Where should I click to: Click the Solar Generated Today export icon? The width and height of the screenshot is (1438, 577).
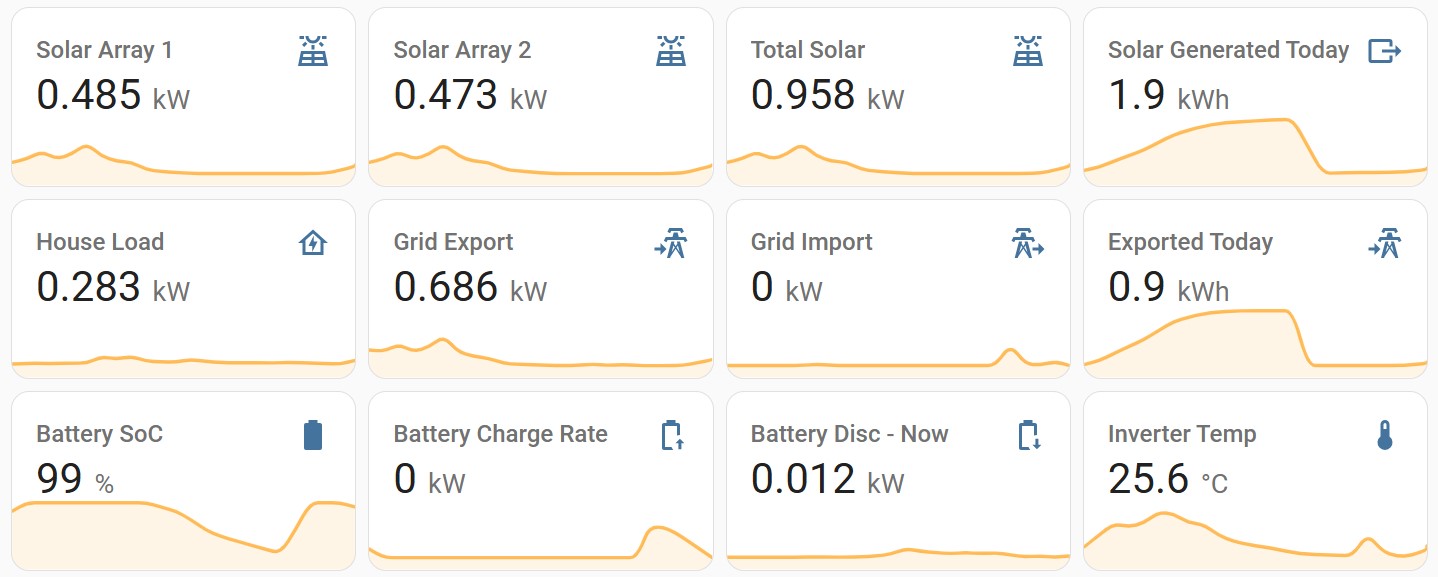point(1384,51)
